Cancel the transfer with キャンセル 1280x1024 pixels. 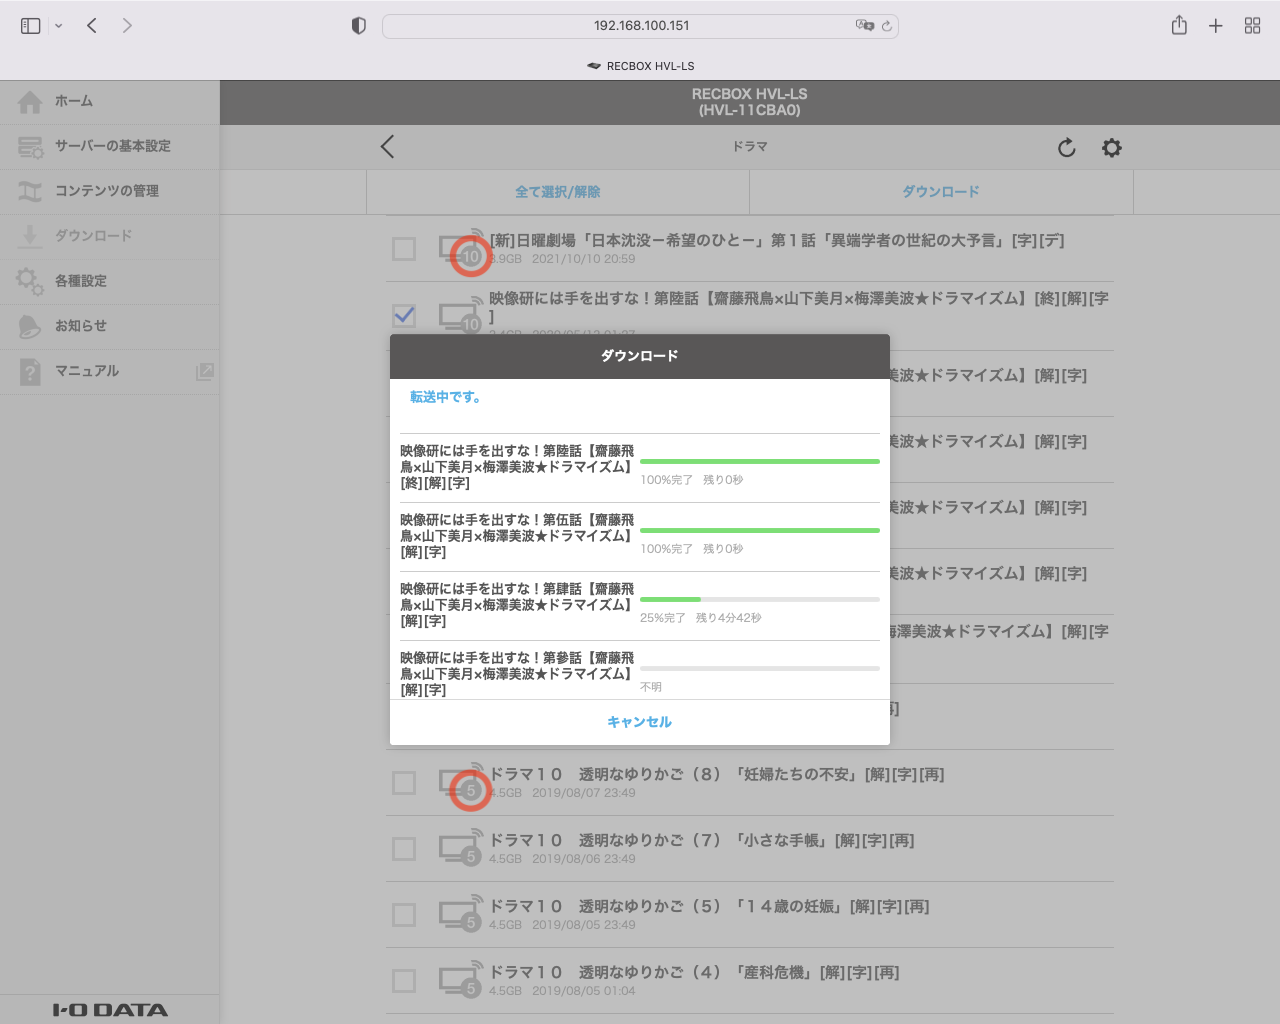click(x=640, y=722)
